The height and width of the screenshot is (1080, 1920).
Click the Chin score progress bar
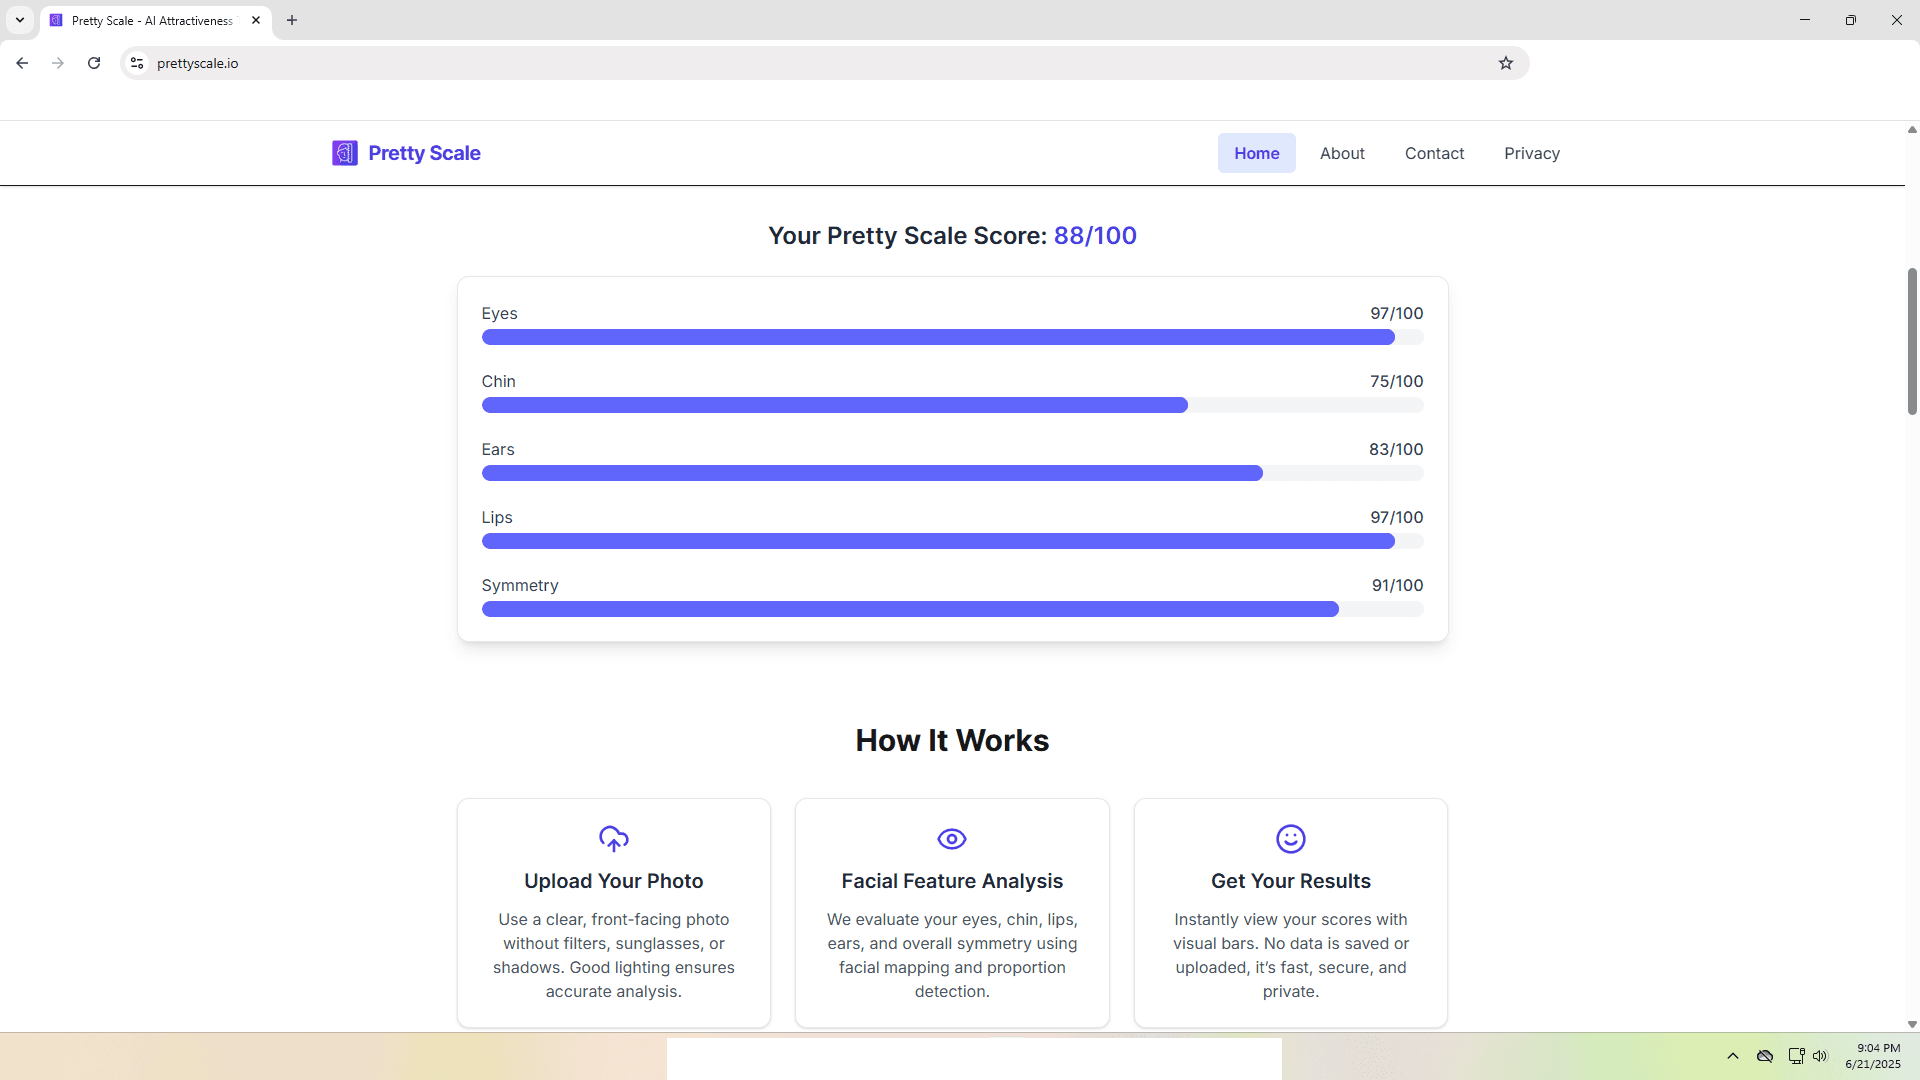[952, 405]
